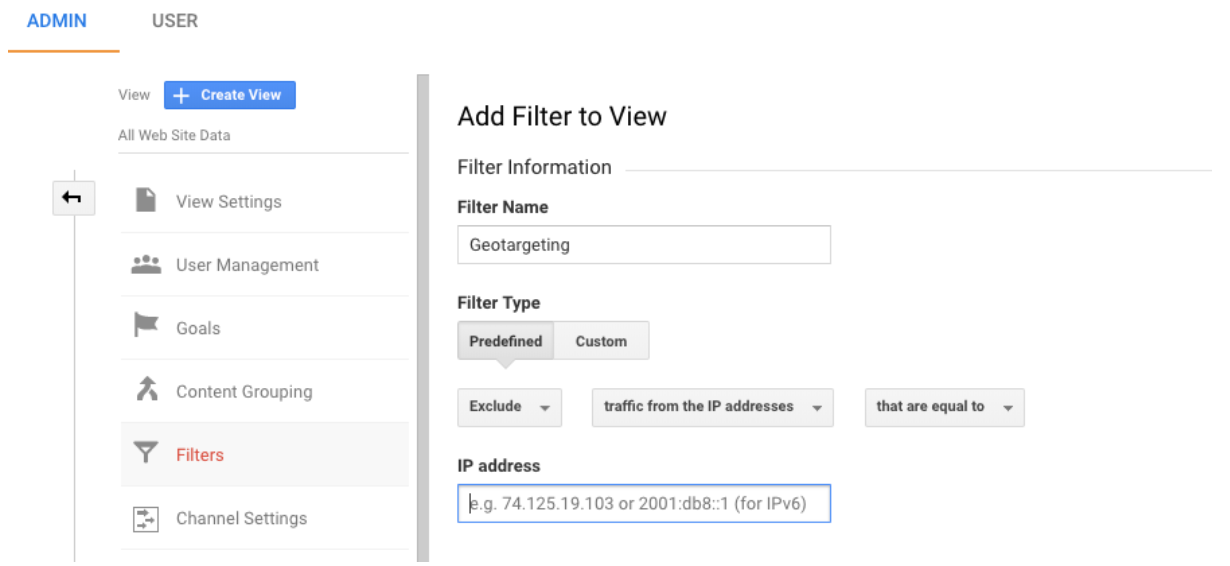Screen dimensions: 1230x566
Task: Click the IP address input field
Action: tap(644, 504)
